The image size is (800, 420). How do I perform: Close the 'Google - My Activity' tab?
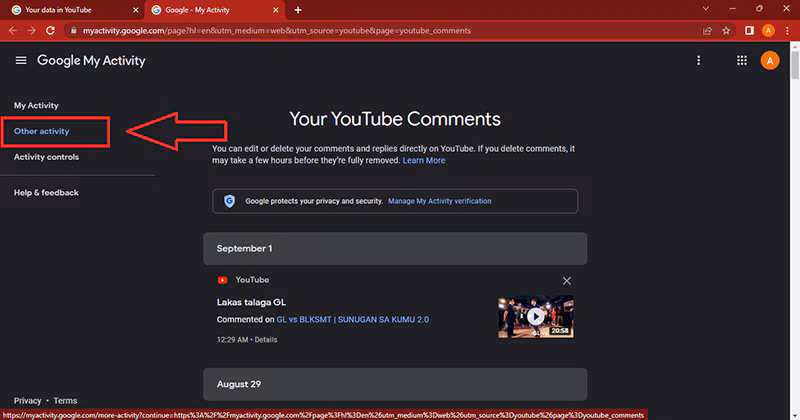pos(276,10)
